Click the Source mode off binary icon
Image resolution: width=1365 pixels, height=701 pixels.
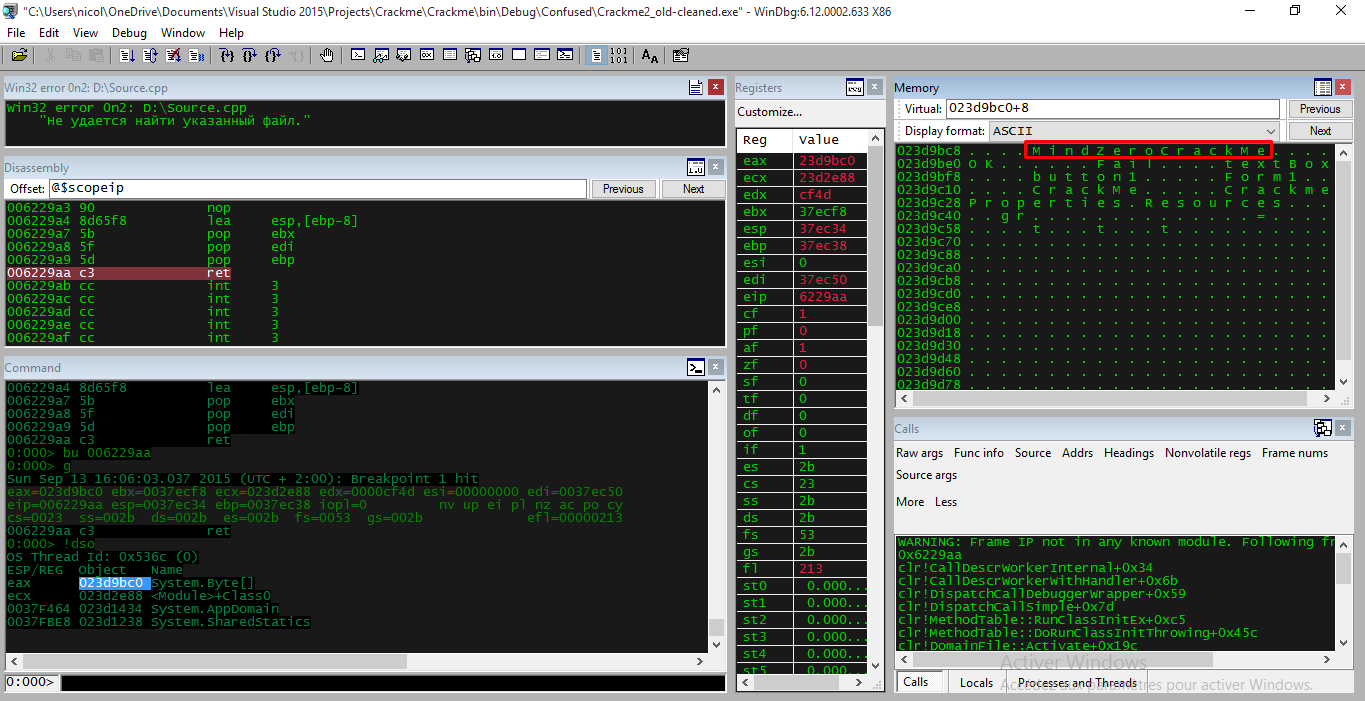click(619, 56)
